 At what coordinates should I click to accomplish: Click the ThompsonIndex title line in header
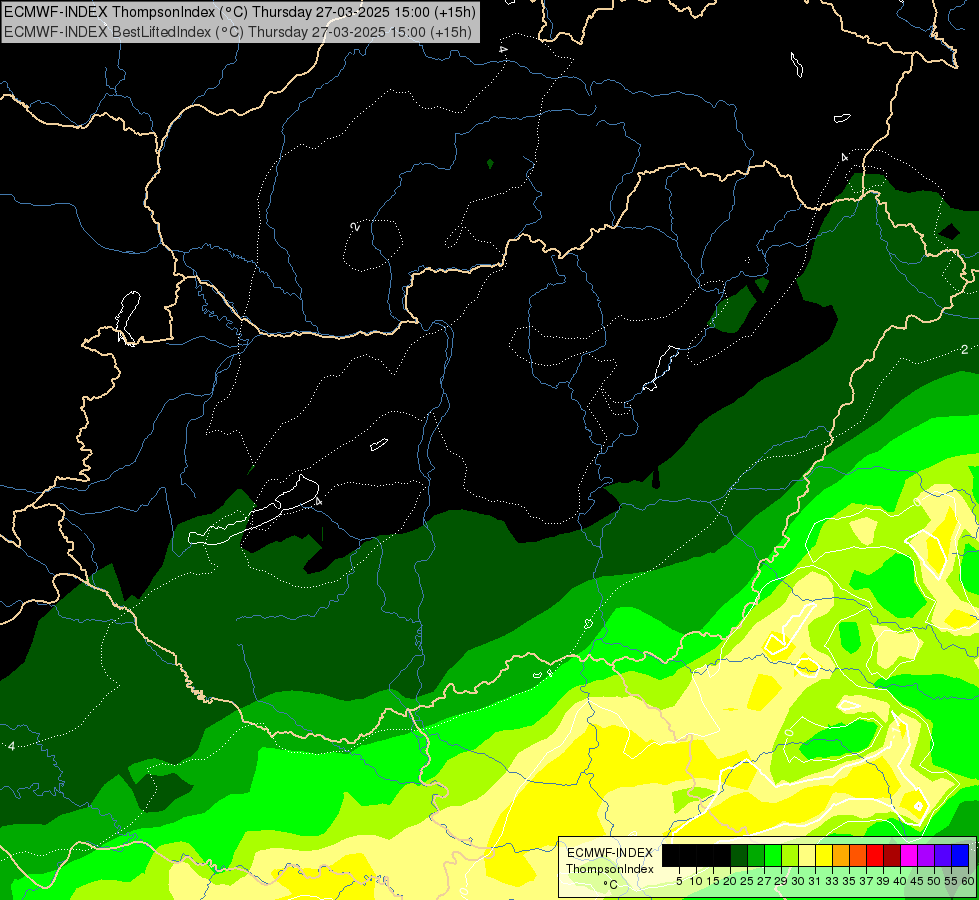240,11
